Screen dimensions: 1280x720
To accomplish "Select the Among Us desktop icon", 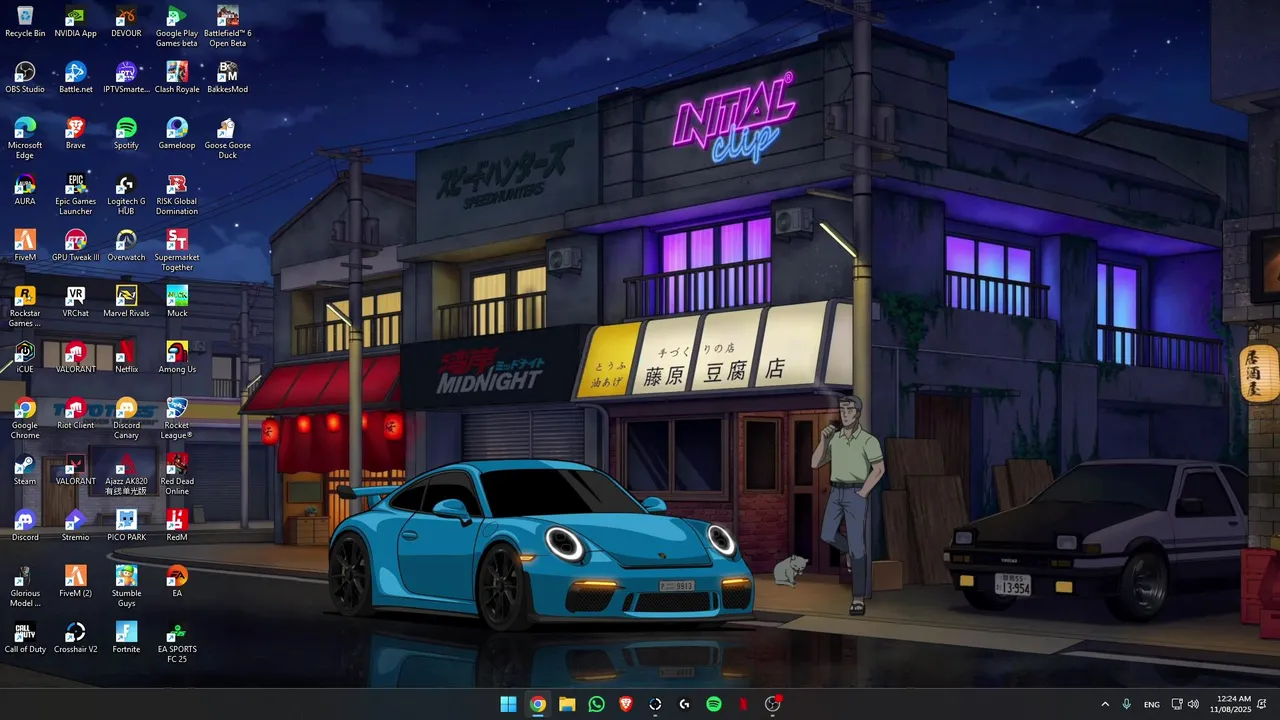I will (x=177, y=358).
